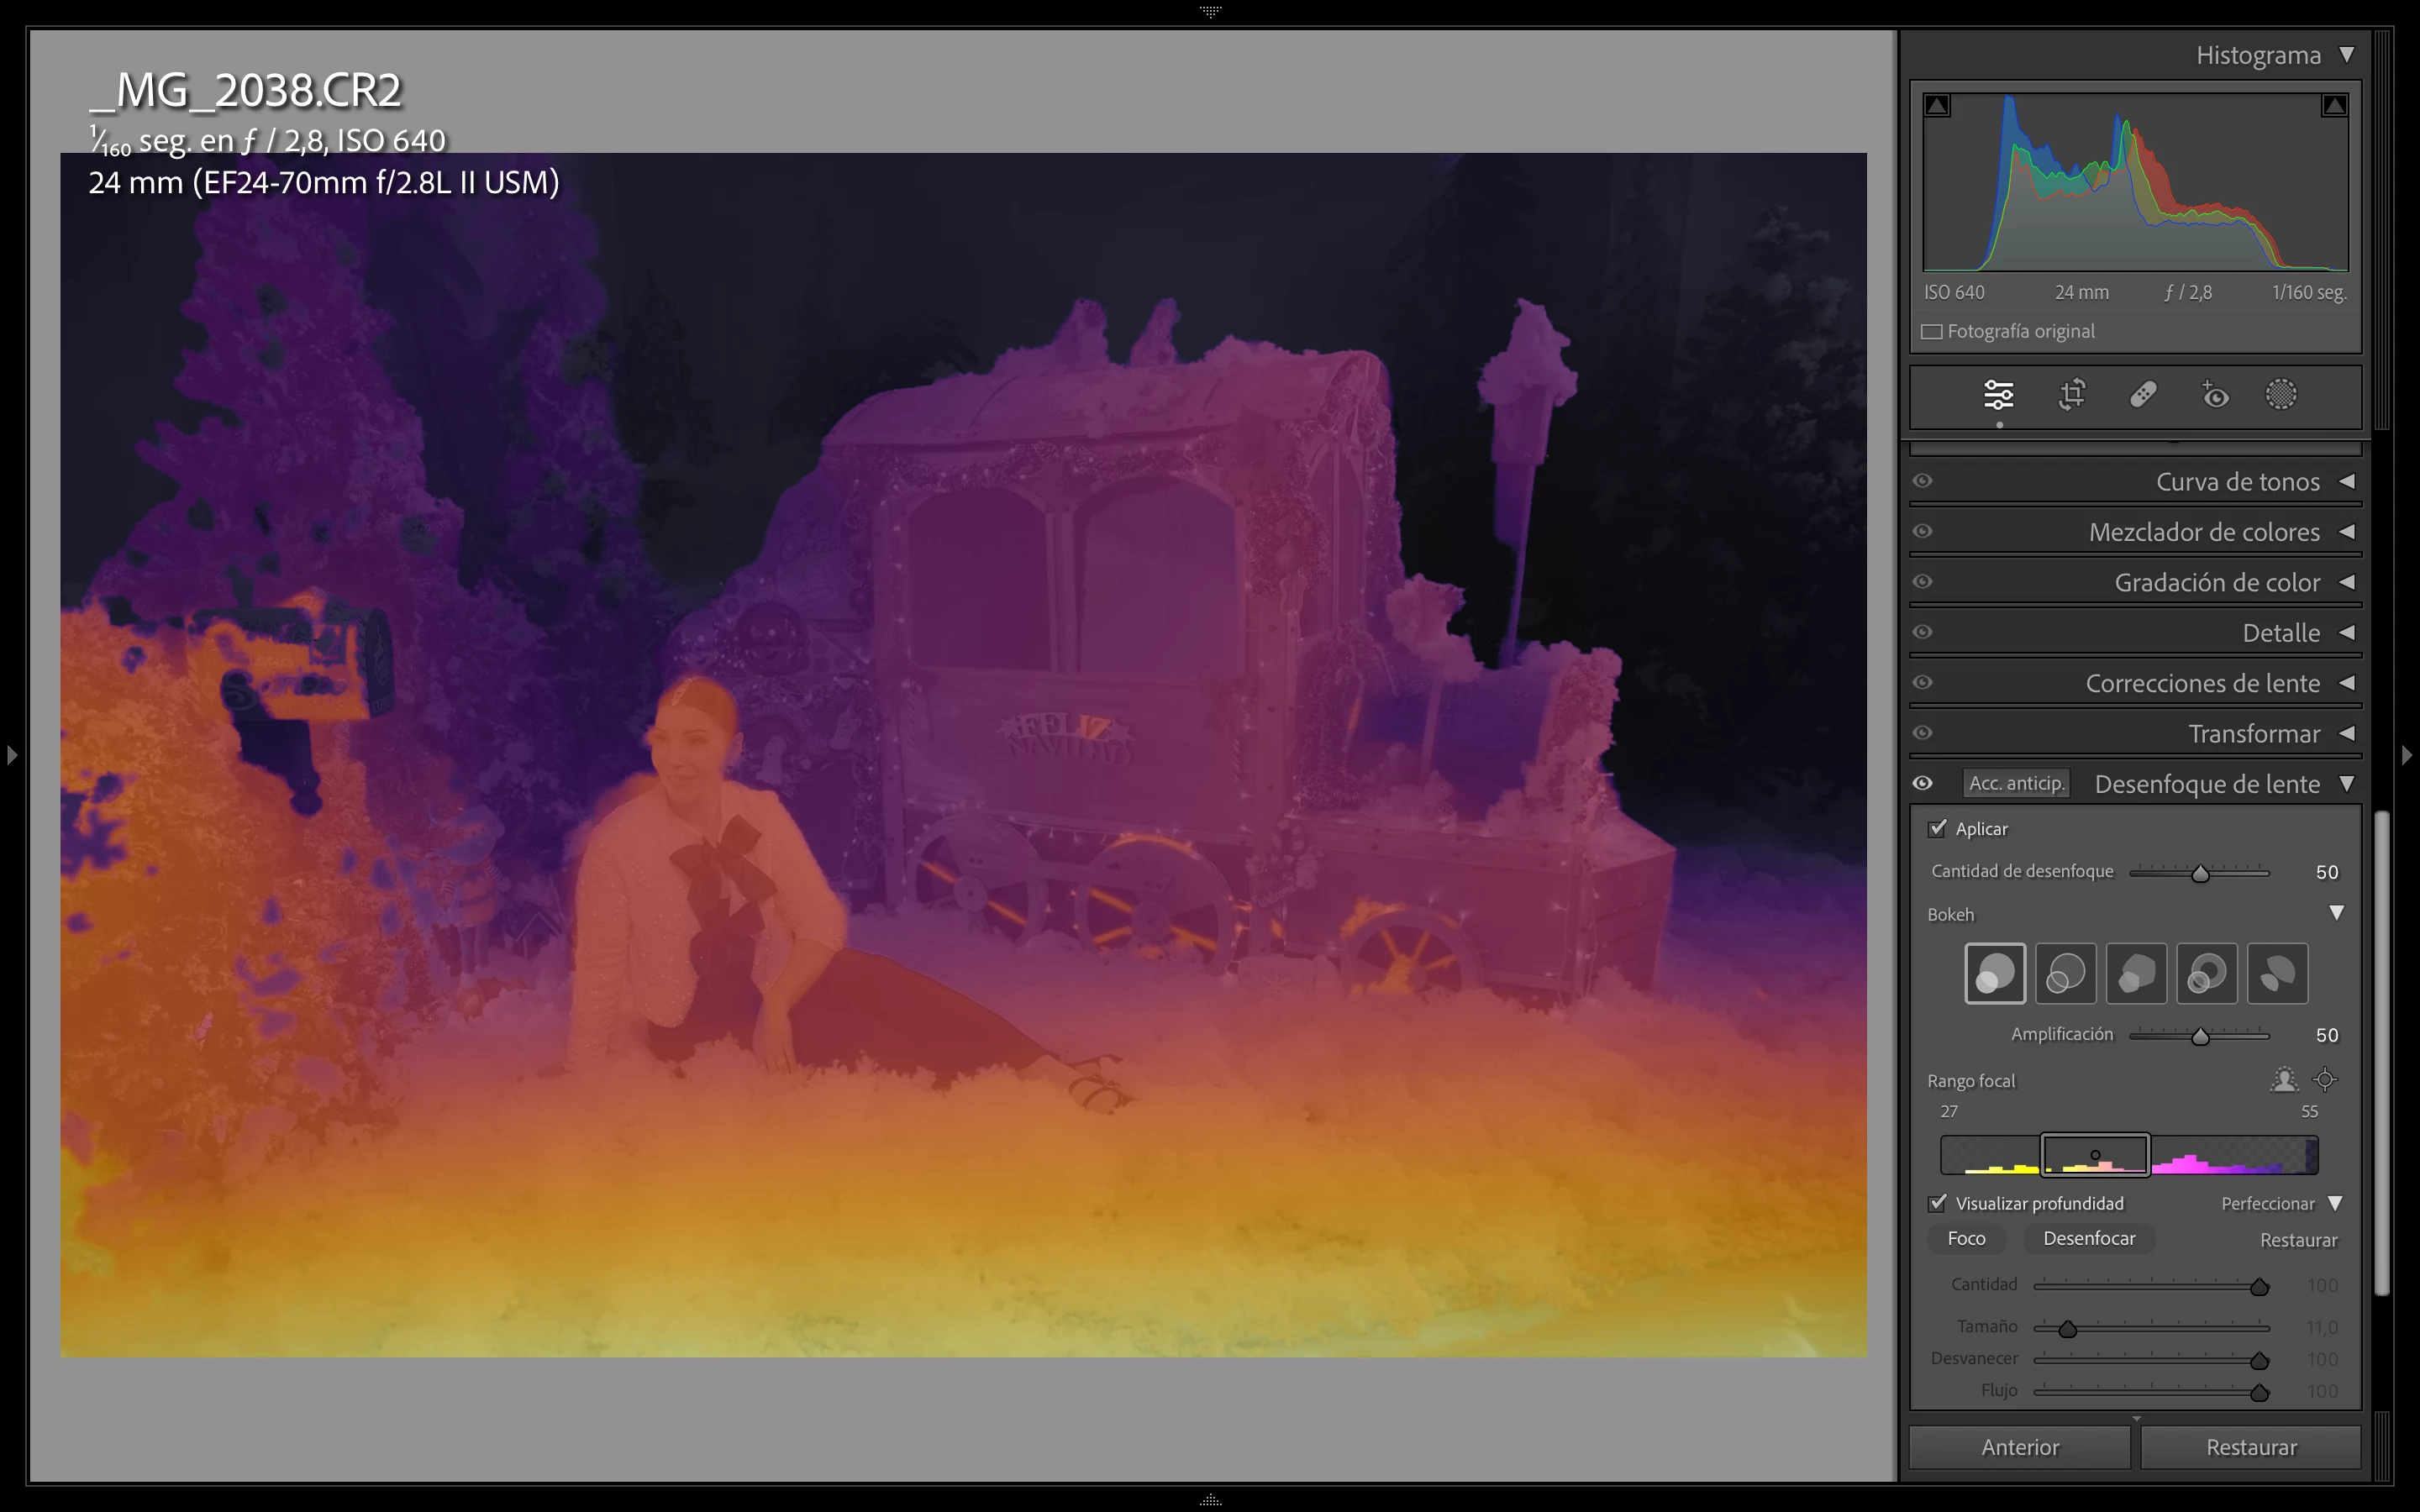
Task: Select the Foco brush mode
Action: [x=1966, y=1239]
